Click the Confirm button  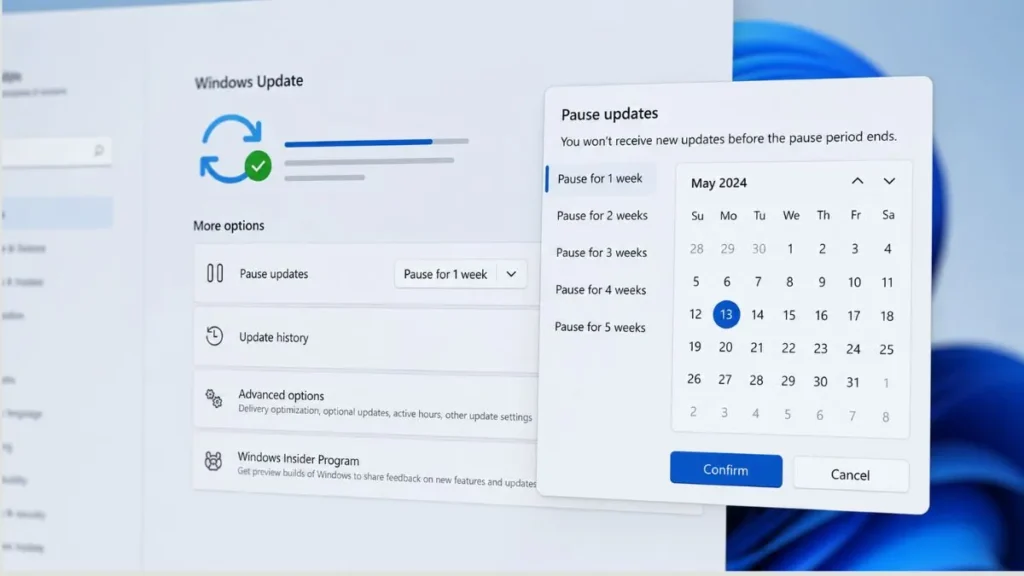[x=725, y=469]
